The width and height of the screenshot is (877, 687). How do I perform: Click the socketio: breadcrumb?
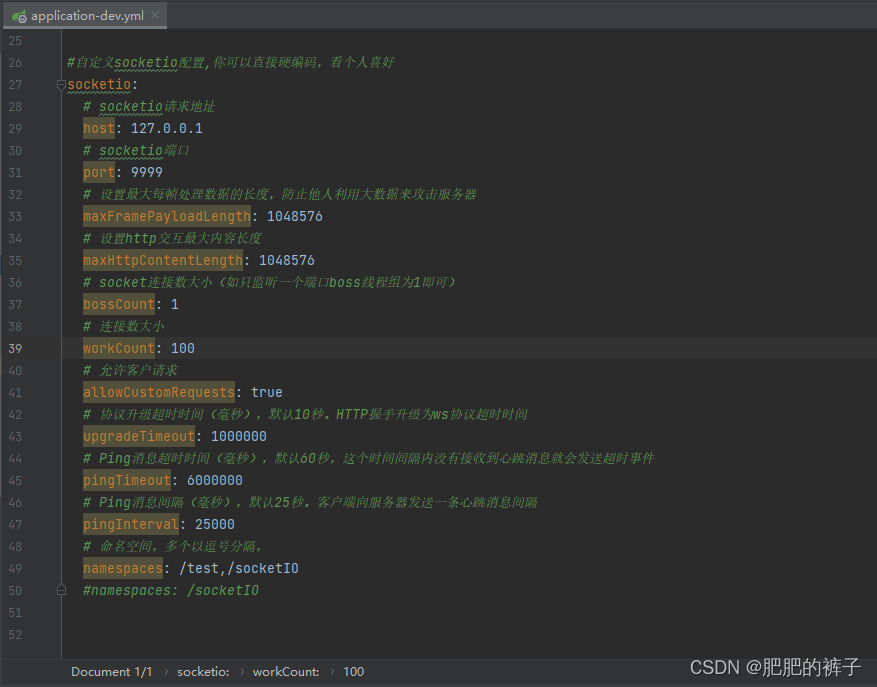[203, 671]
